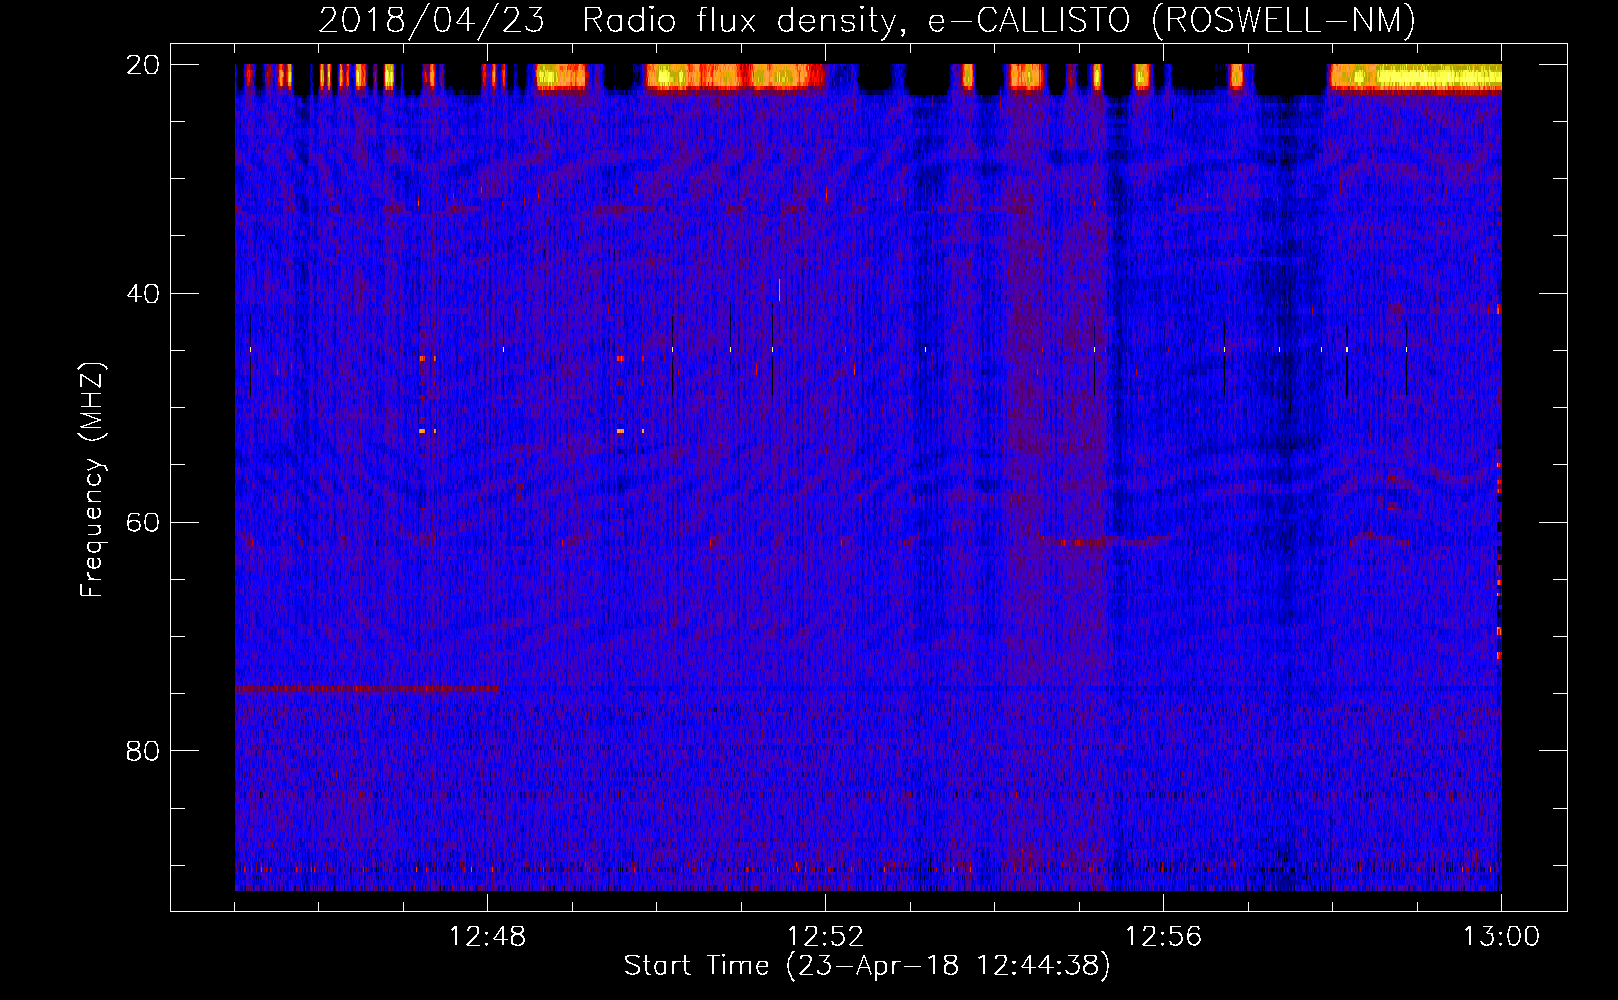Click the 40 MHz frequency tick label
Screen dimensions: 1618x1000
click(143, 294)
